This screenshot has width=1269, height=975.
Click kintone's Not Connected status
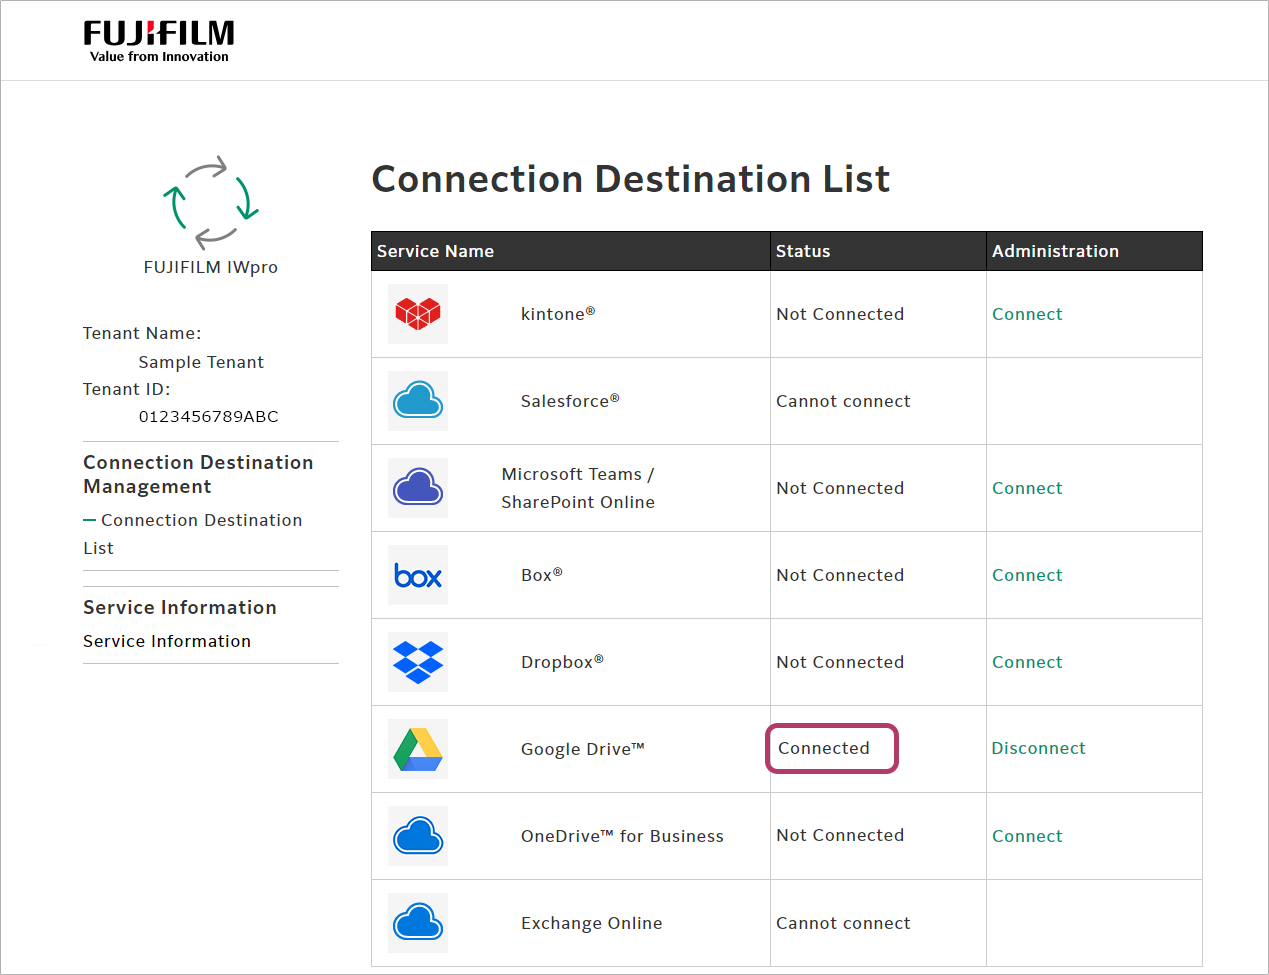tap(840, 314)
